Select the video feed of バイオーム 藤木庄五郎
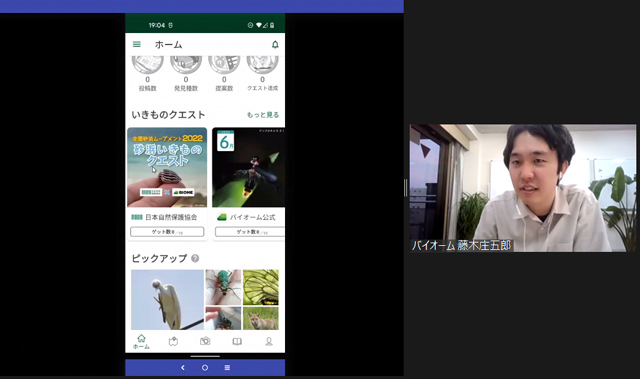 click(x=523, y=188)
